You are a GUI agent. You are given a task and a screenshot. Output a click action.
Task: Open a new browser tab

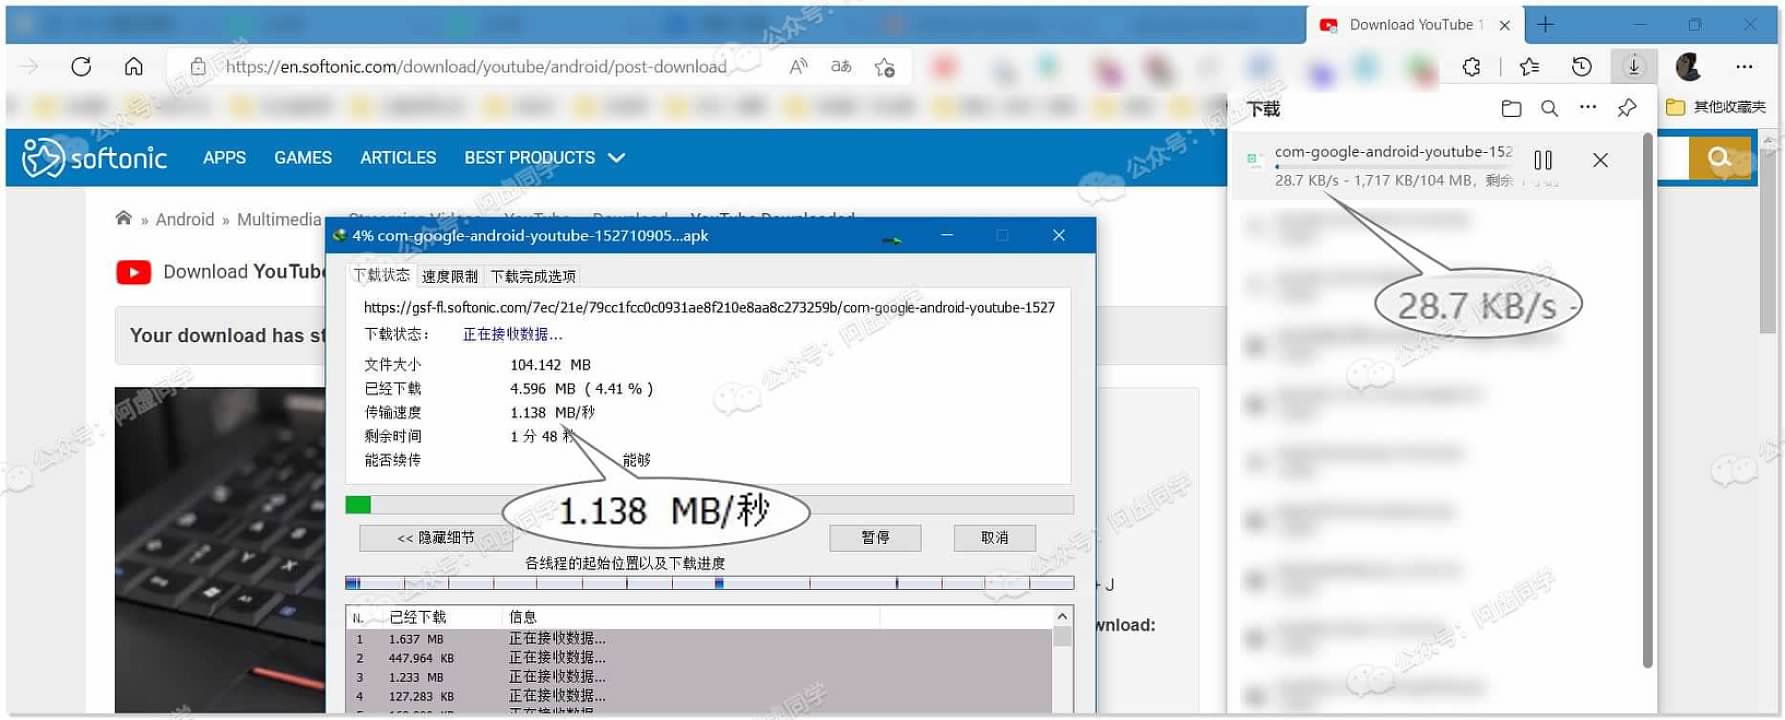(1546, 25)
